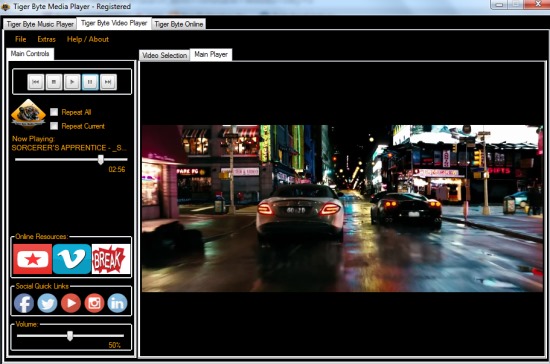Click the playback position slider handle

click(101, 160)
